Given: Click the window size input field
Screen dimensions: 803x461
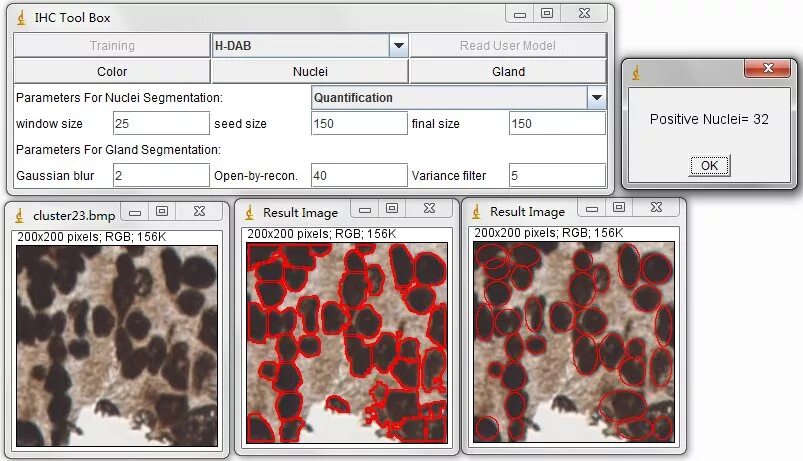Looking at the screenshot, I should coord(161,123).
